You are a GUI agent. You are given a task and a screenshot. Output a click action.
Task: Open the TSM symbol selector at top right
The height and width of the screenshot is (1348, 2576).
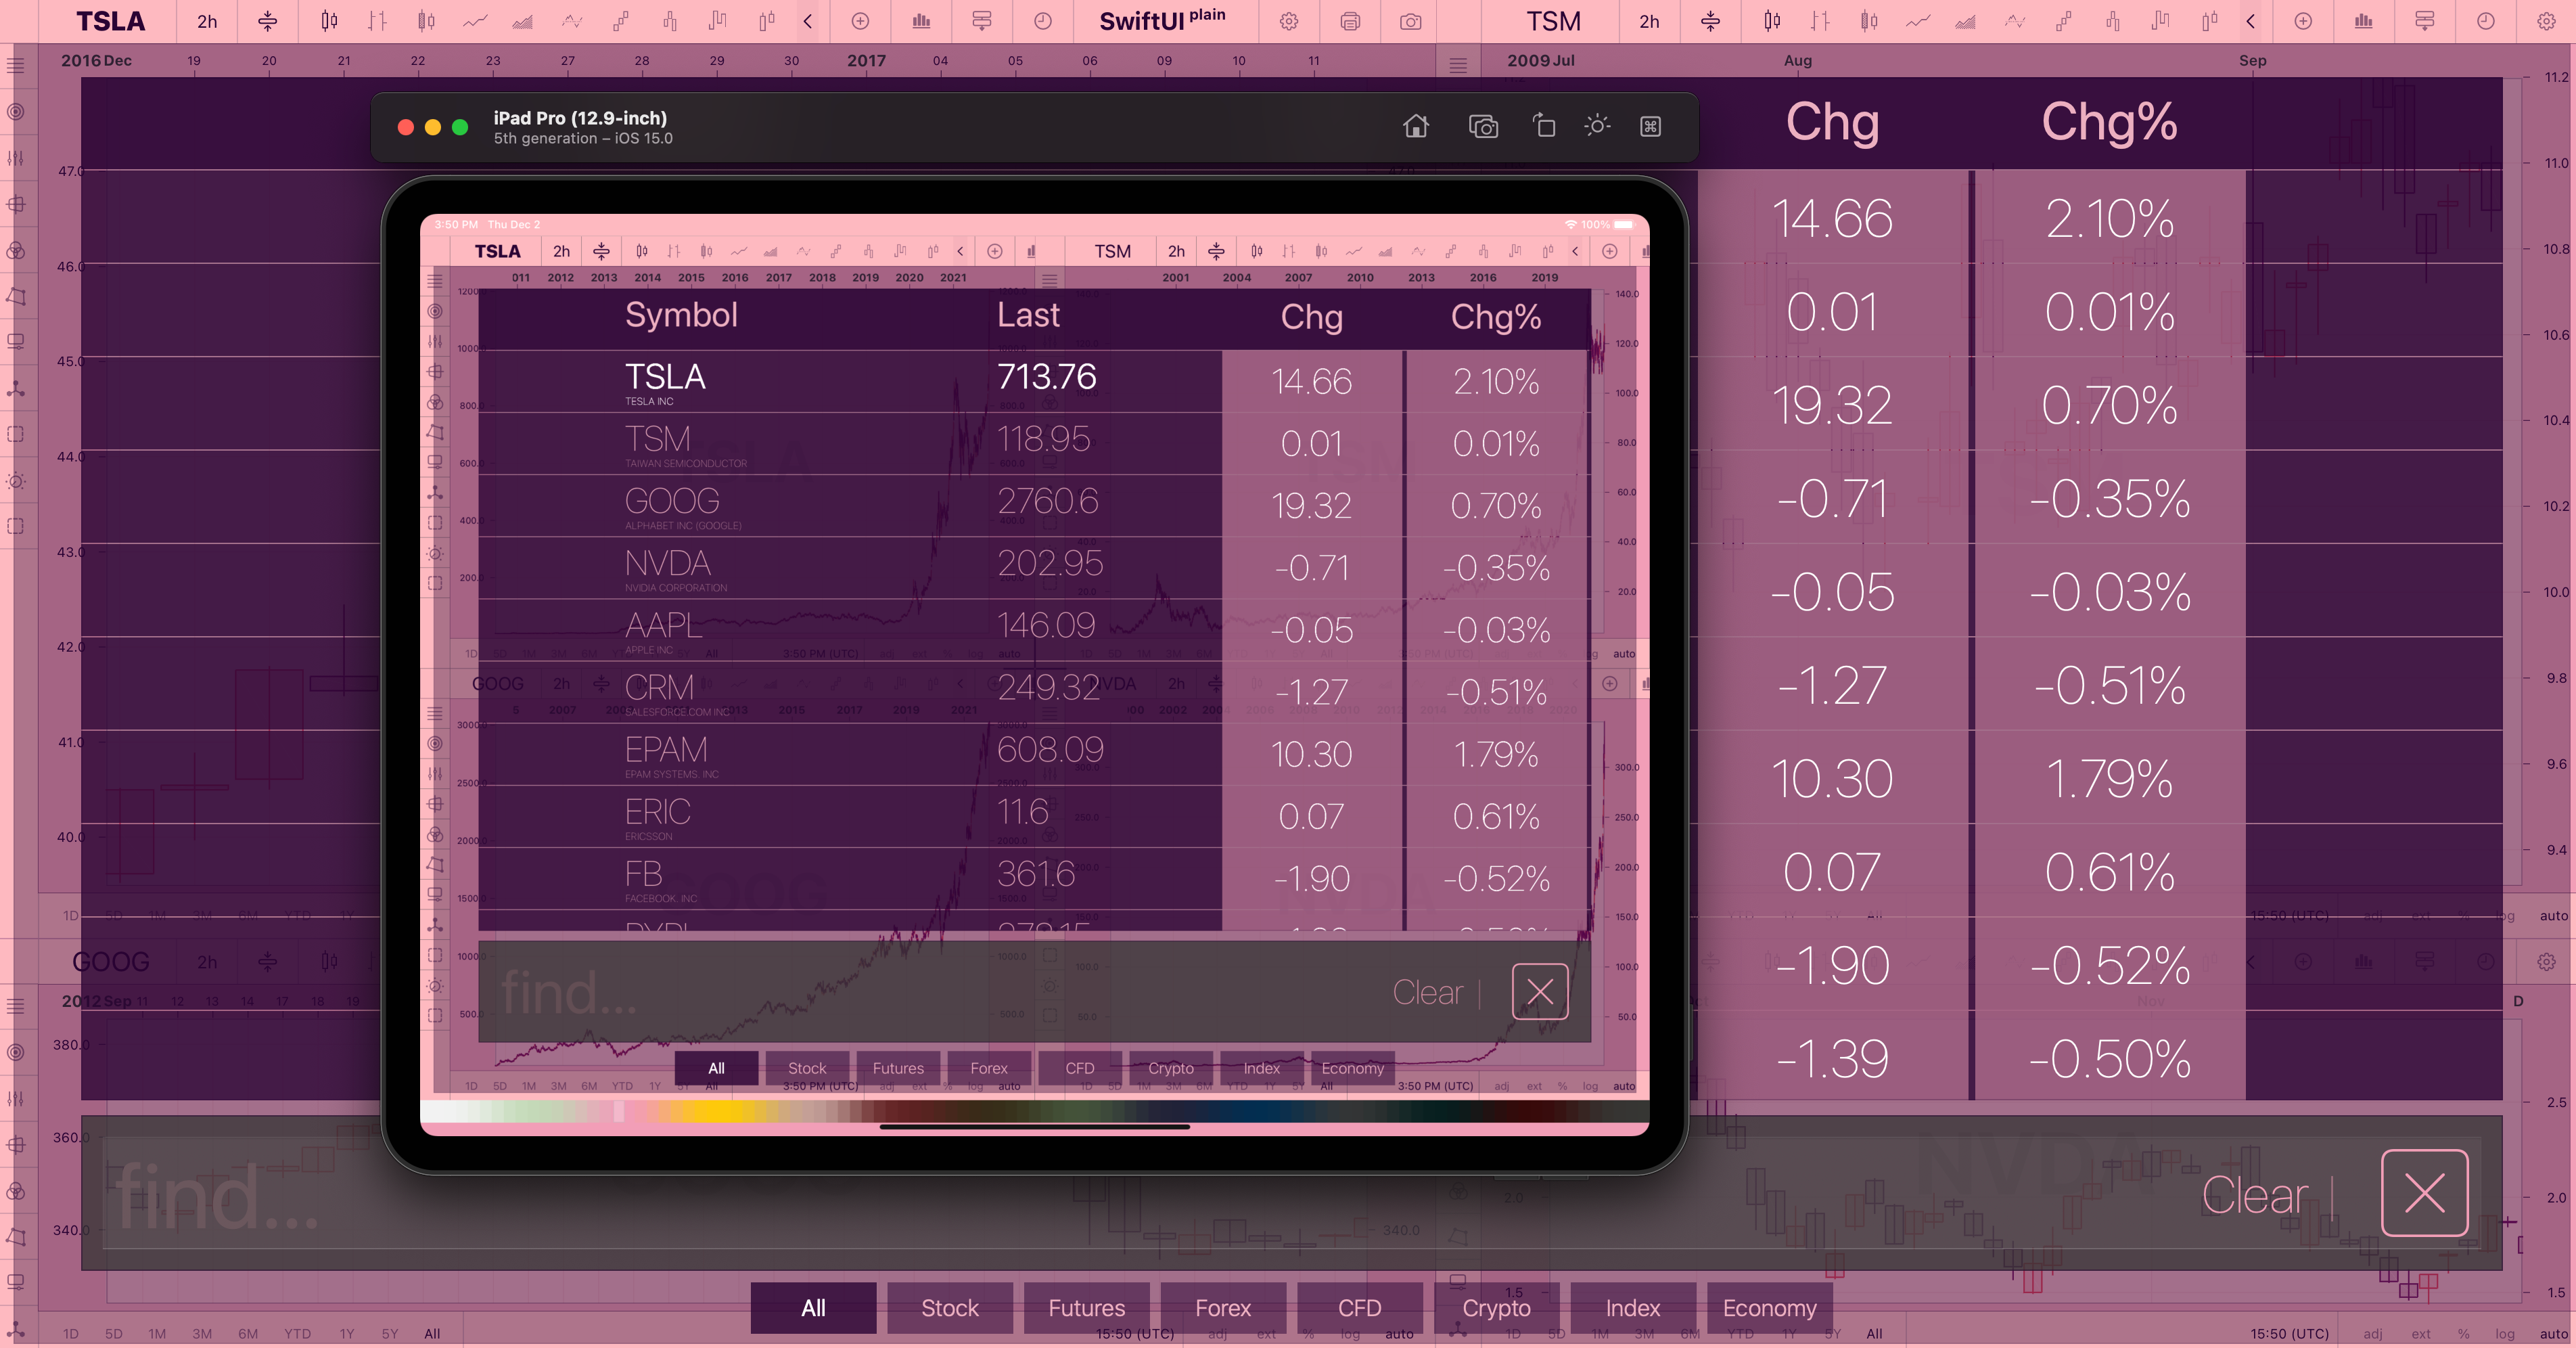tap(1553, 21)
